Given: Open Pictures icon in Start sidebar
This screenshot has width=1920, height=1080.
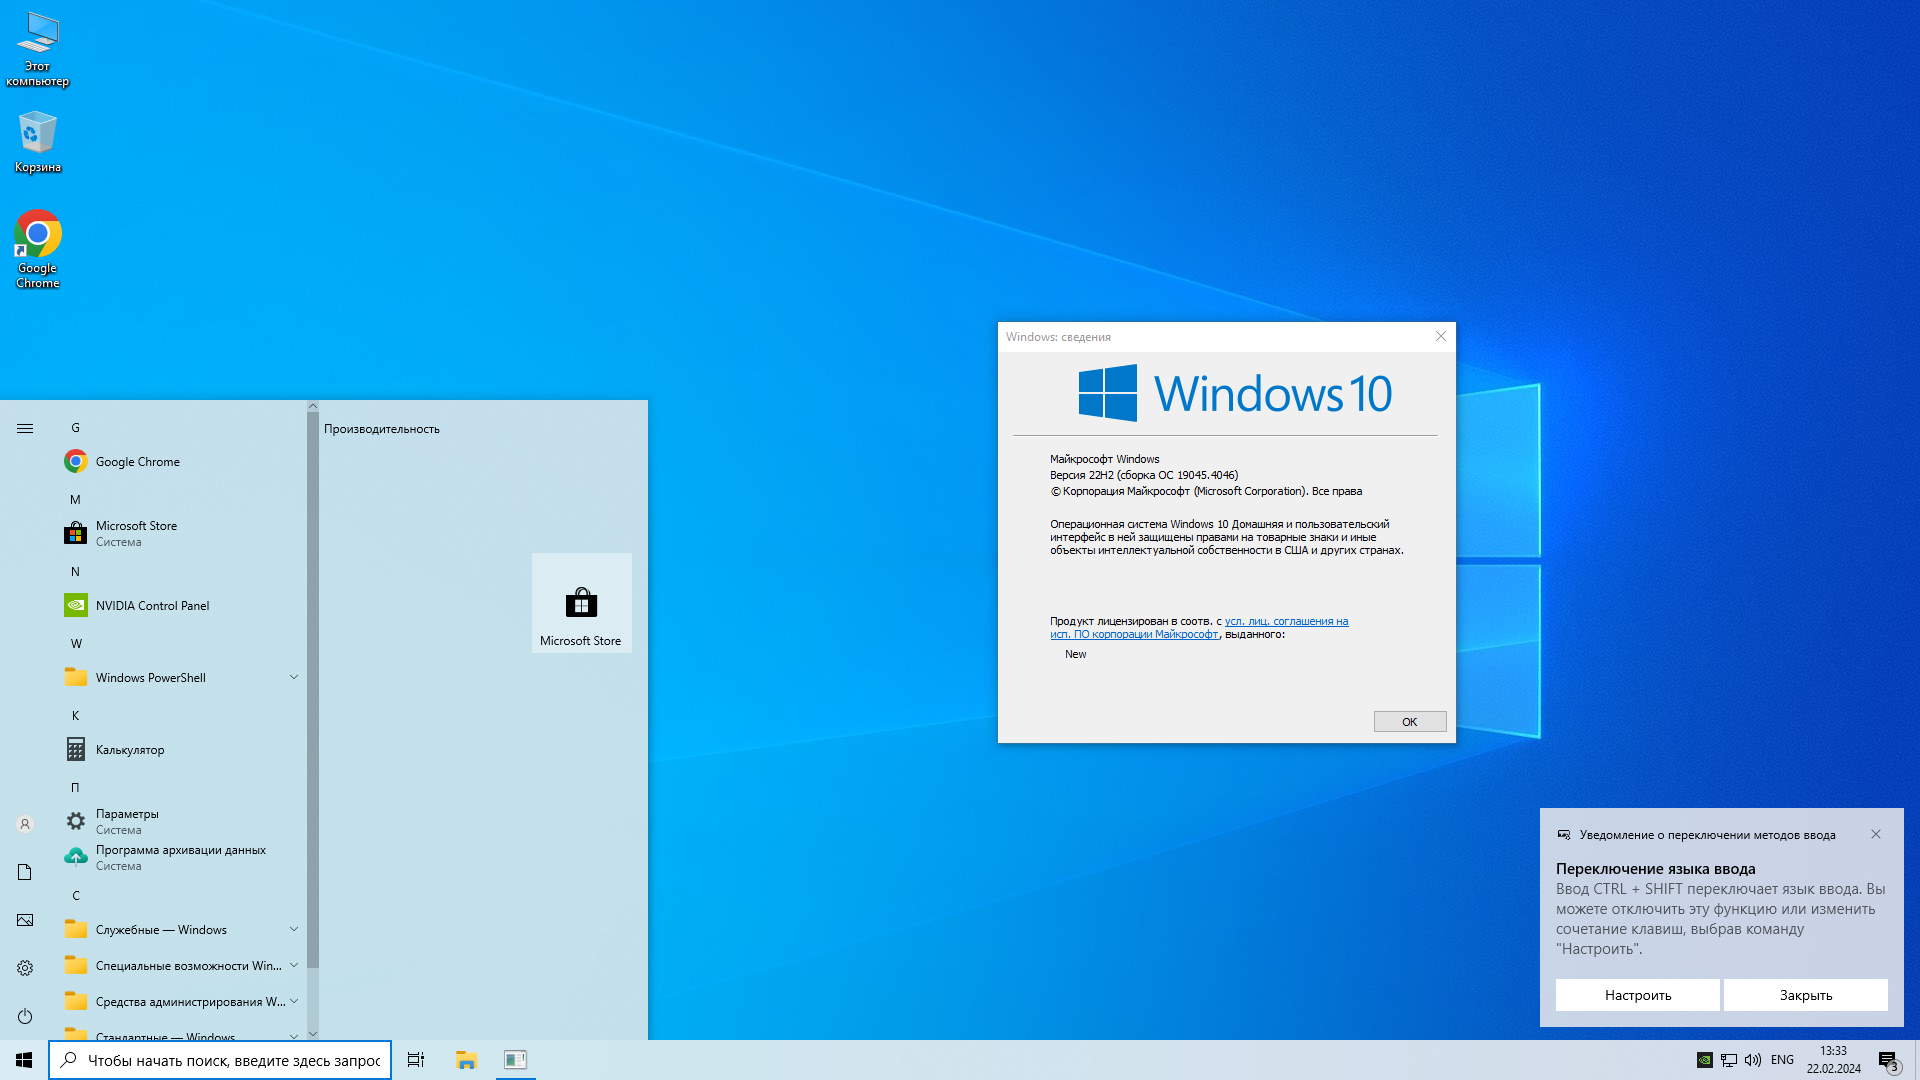Looking at the screenshot, I should tap(25, 920).
